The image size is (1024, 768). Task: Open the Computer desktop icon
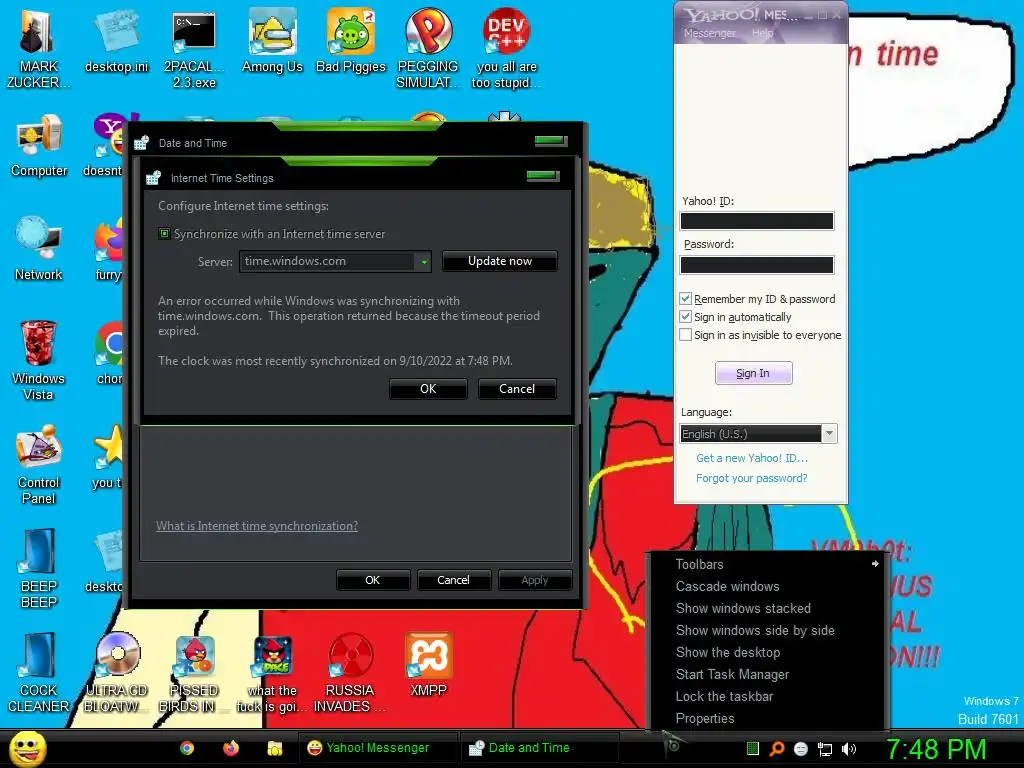pos(39,146)
